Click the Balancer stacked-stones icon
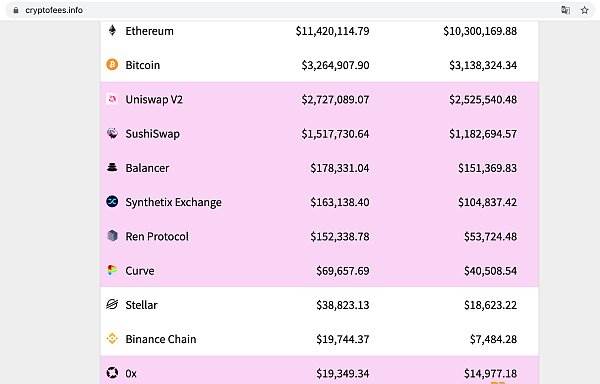Screen dimensions: 600x384 (112, 167)
